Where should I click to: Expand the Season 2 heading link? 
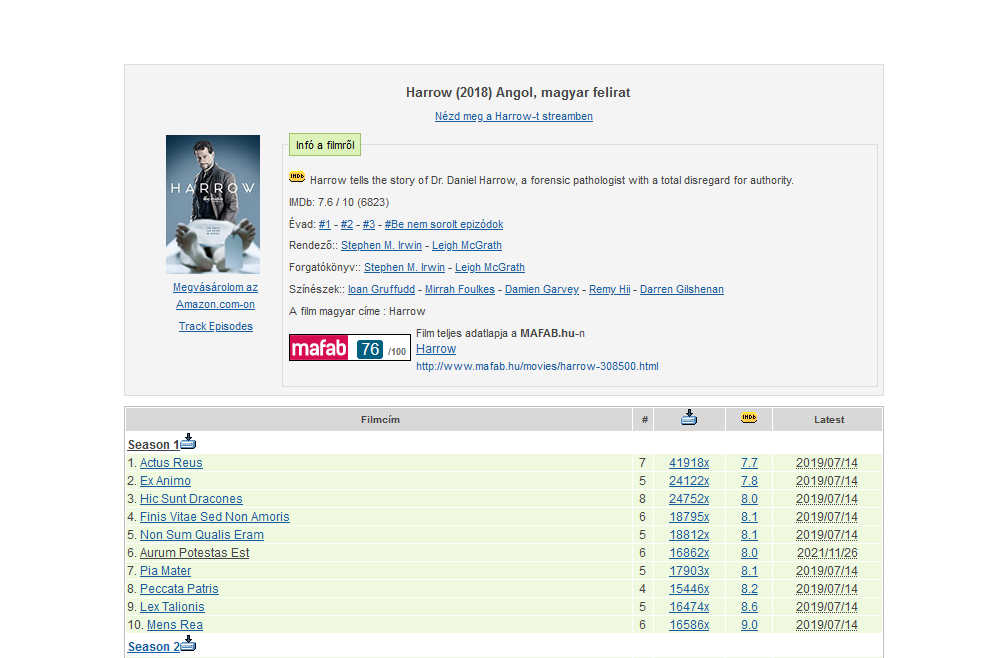click(153, 647)
